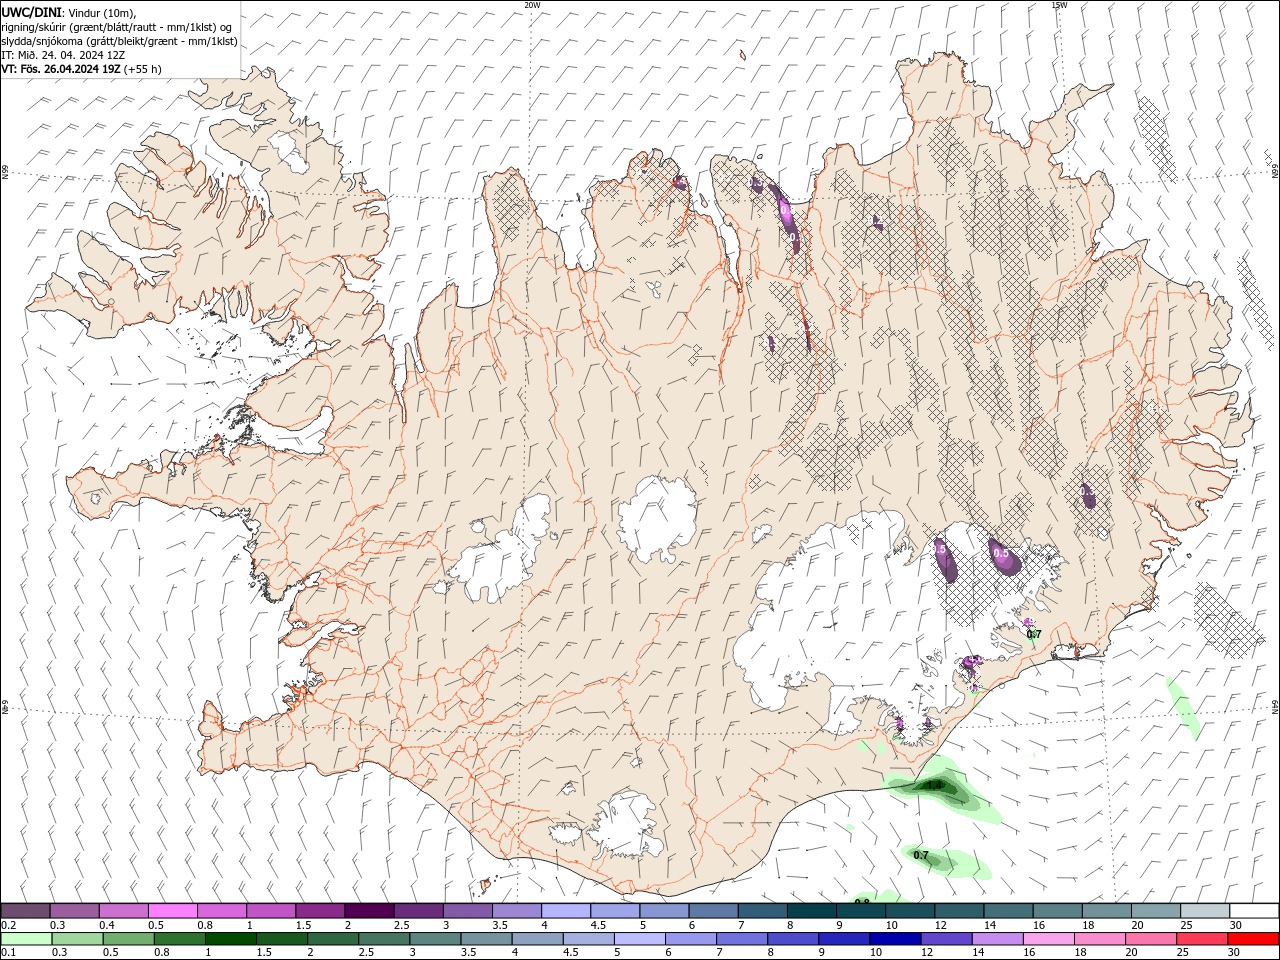
Task: Click the 0.7 value on the green offshore patch
Action: tap(921, 856)
